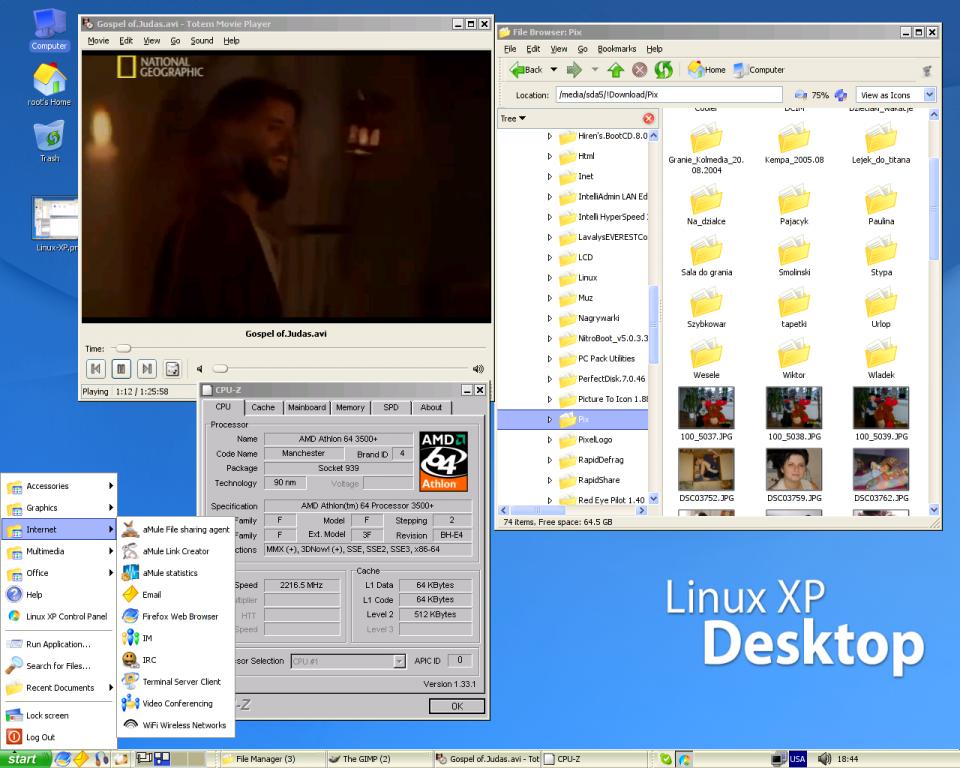Skip to next track in Totem
Viewport: 960px width, 768px height.
pos(146,369)
